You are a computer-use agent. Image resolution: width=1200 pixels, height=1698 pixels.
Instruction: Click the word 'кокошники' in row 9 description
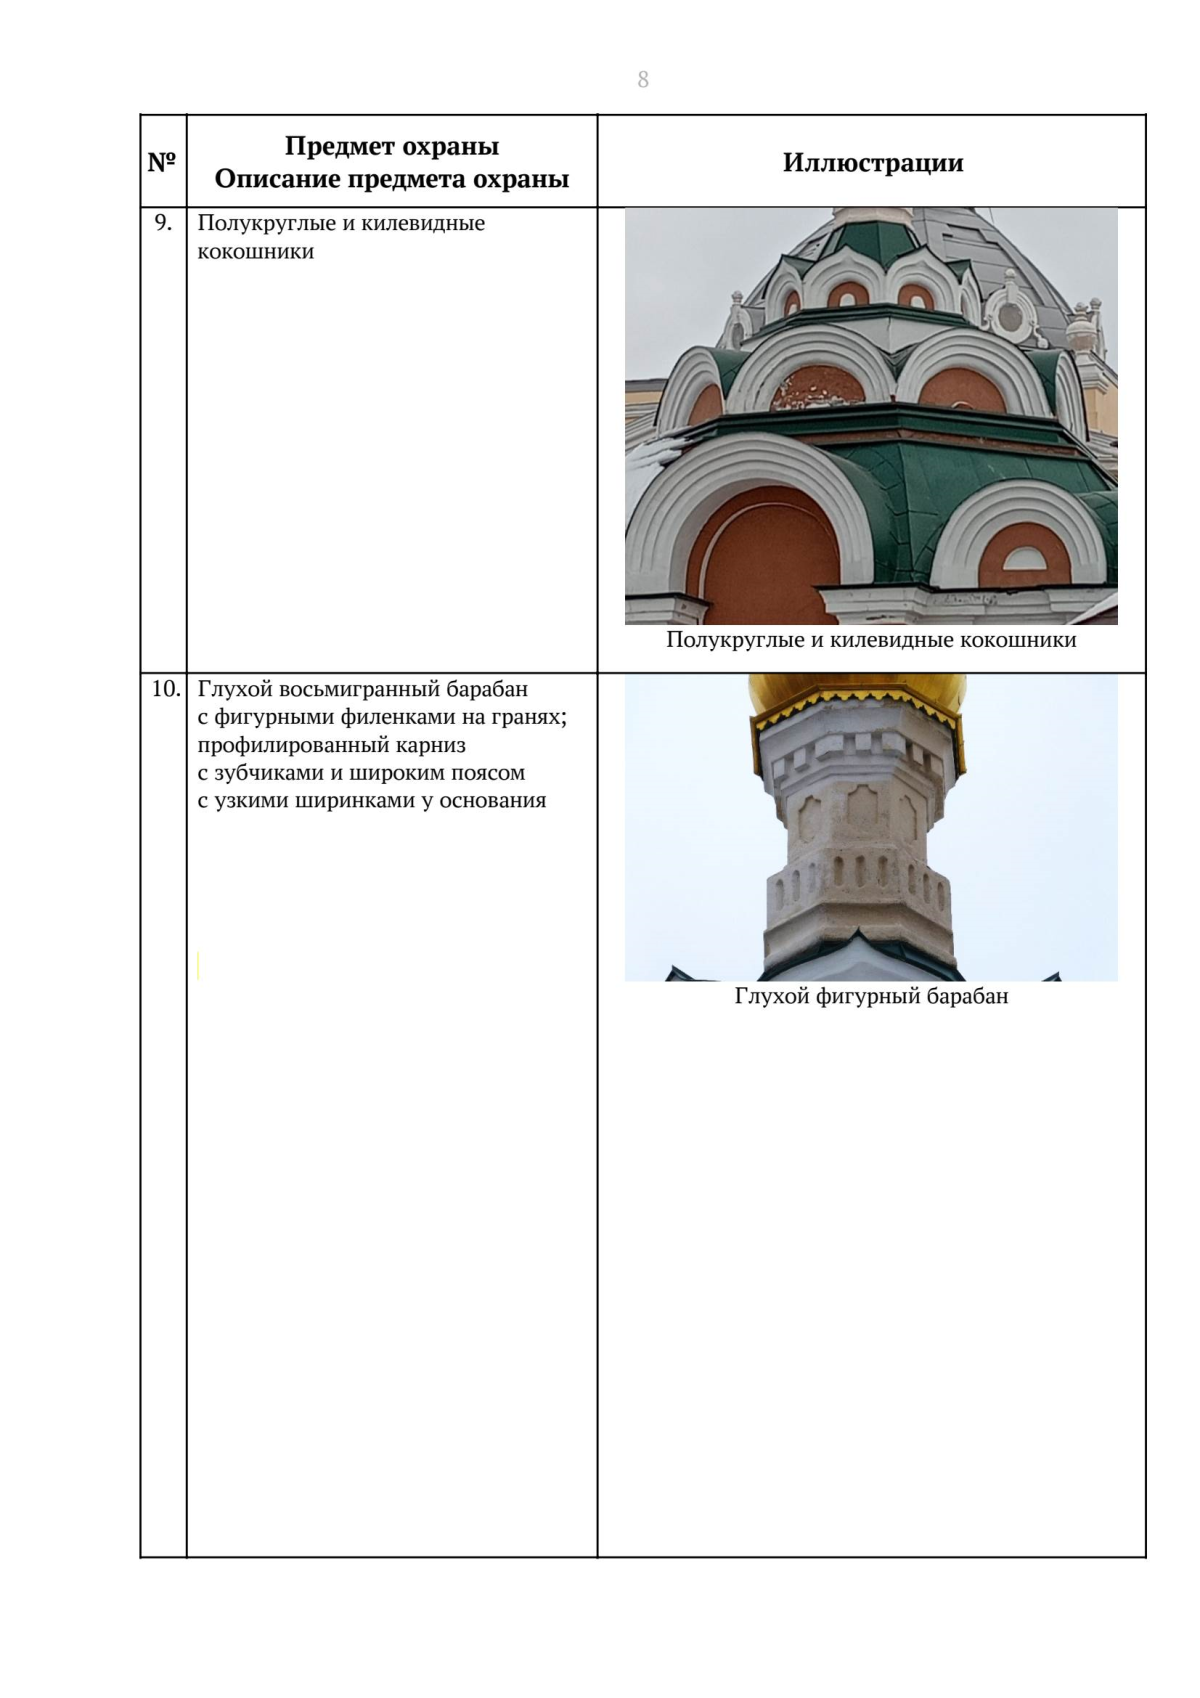[x=256, y=251]
